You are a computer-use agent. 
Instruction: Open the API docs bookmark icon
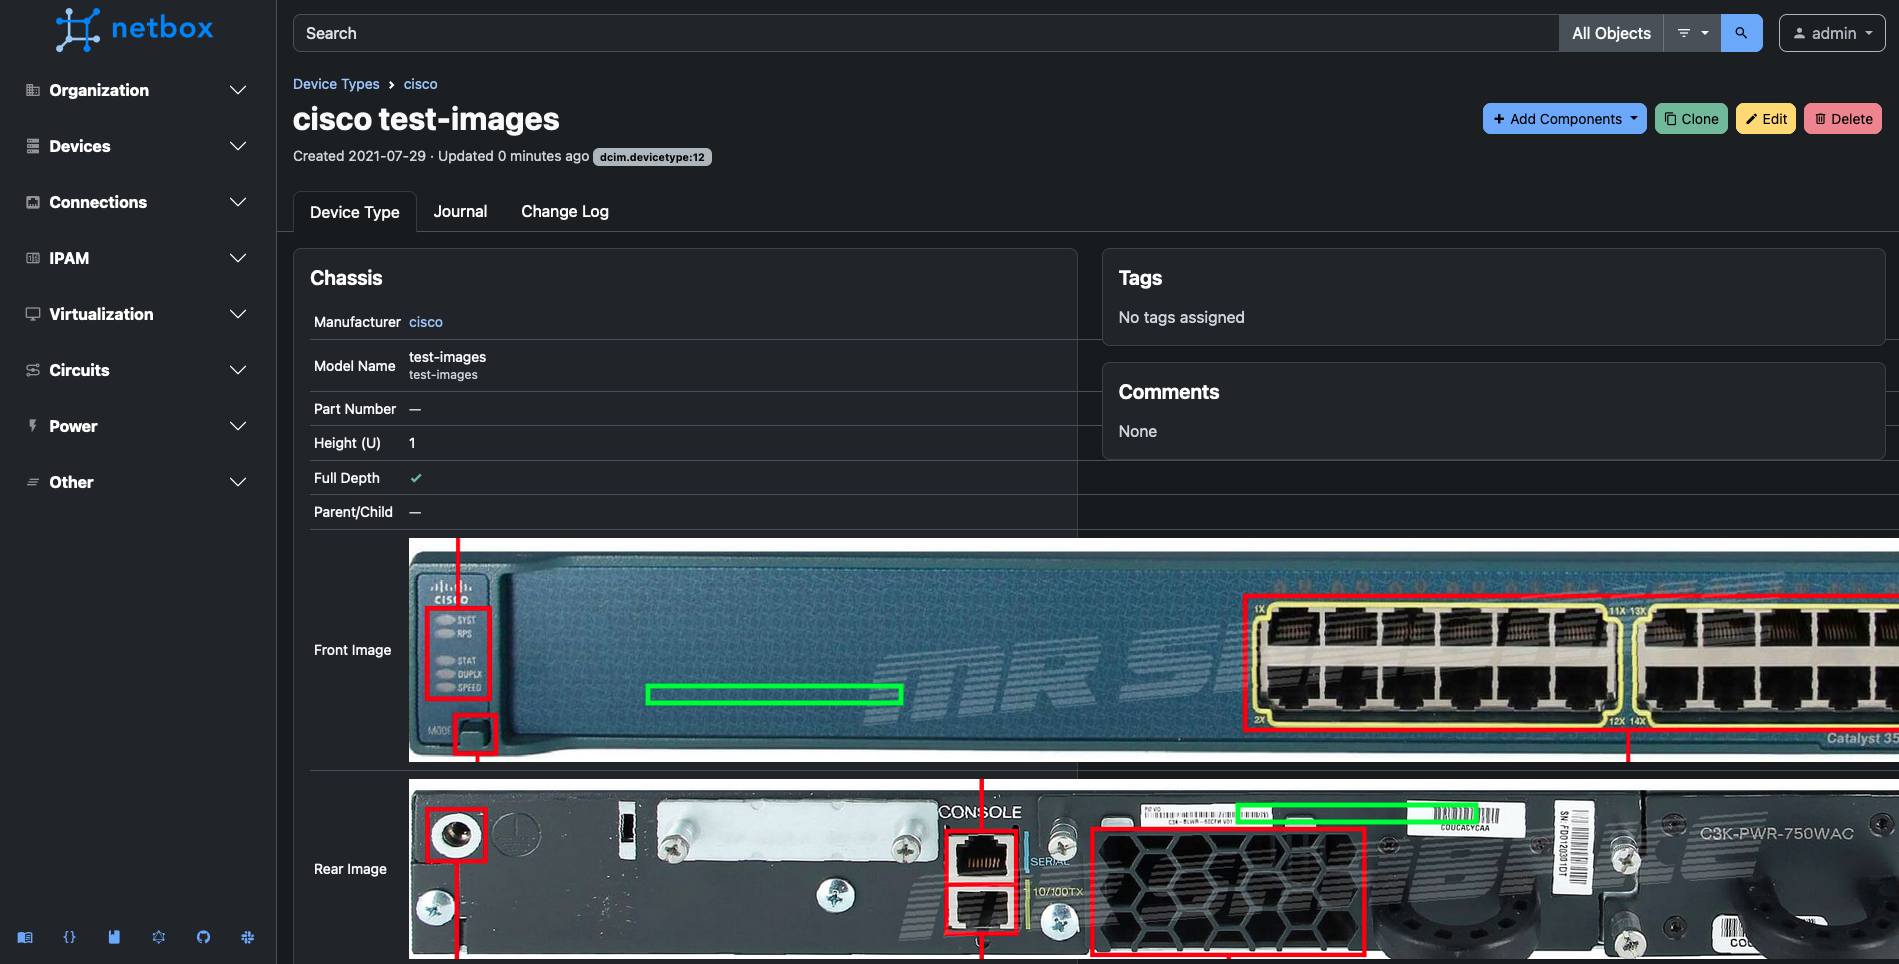coord(114,937)
